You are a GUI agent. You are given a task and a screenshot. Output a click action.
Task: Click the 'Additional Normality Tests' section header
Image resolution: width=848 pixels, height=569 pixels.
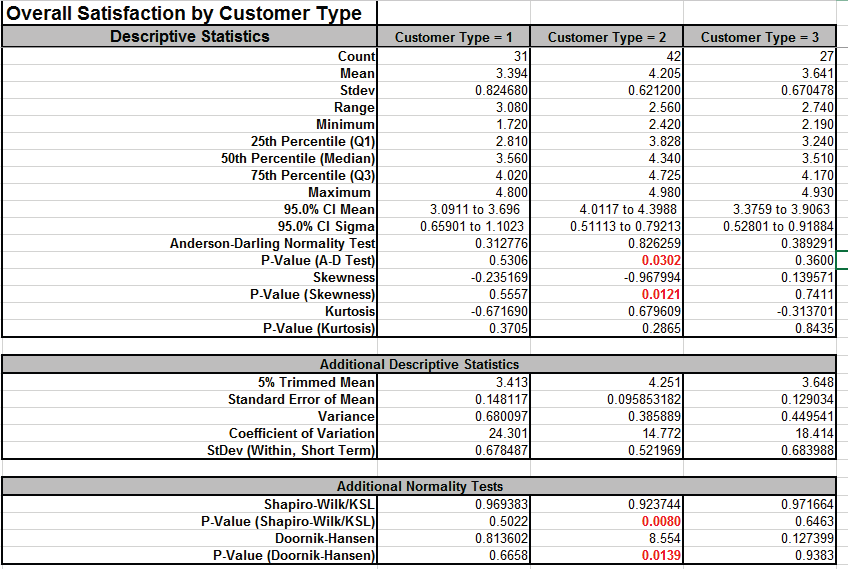tap(418, 486)
